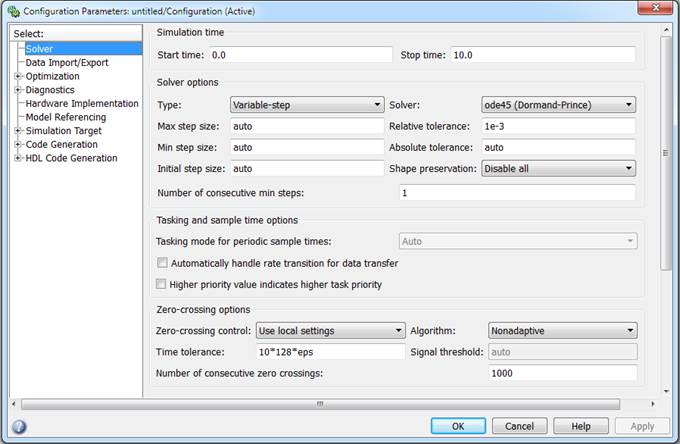
Task: Click the Max step size field
Action: (x=307, y=126)
